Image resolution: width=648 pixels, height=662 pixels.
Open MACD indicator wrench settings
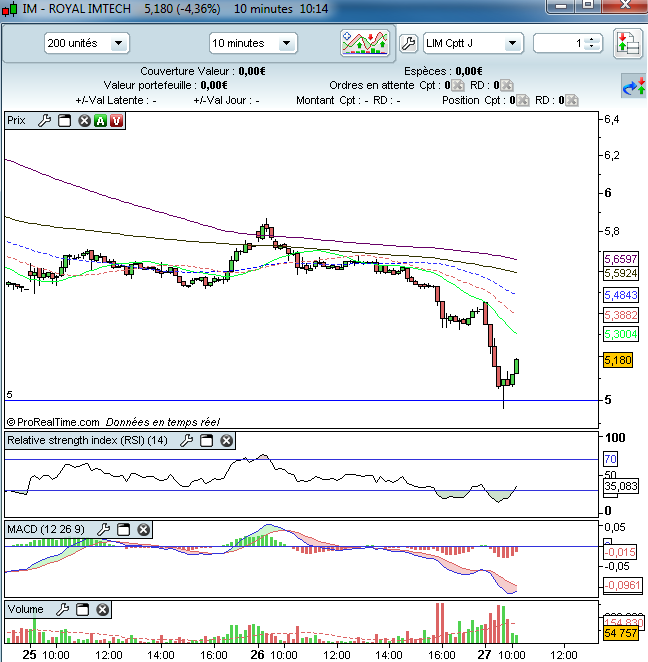click(x=103, y=529)
